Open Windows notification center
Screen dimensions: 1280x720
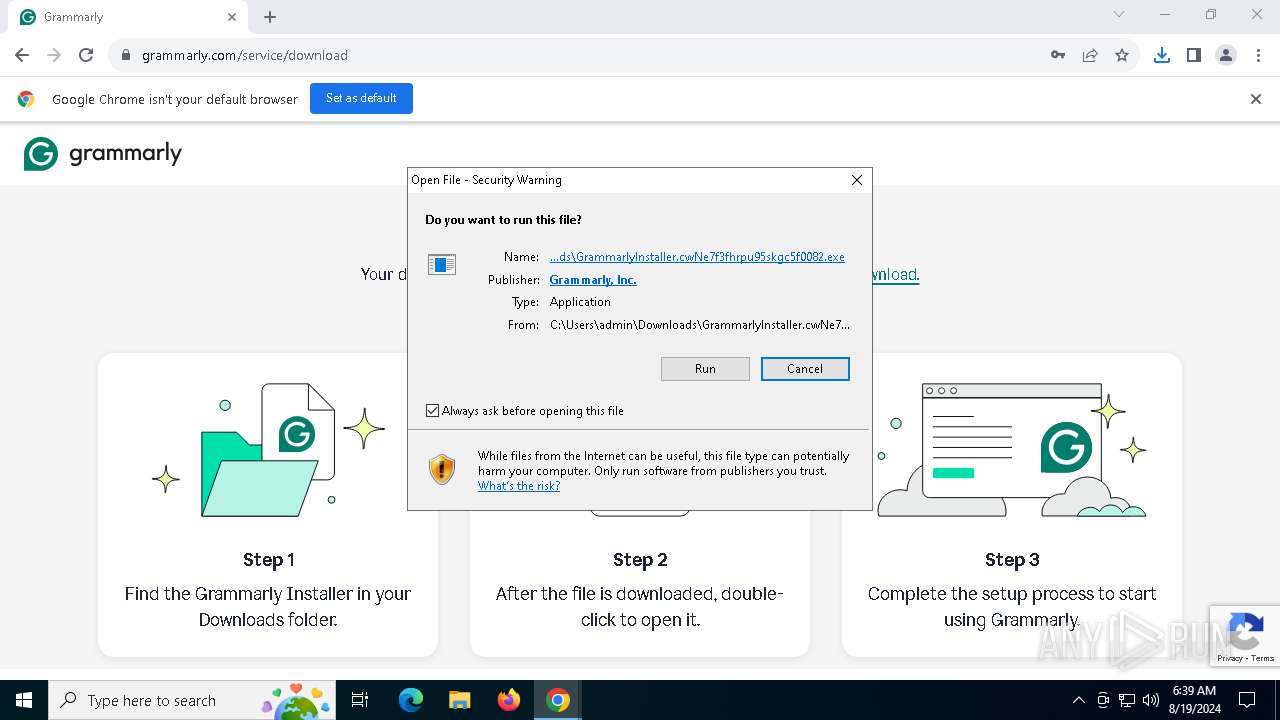pyautogui.click(x=1247, y=700)
